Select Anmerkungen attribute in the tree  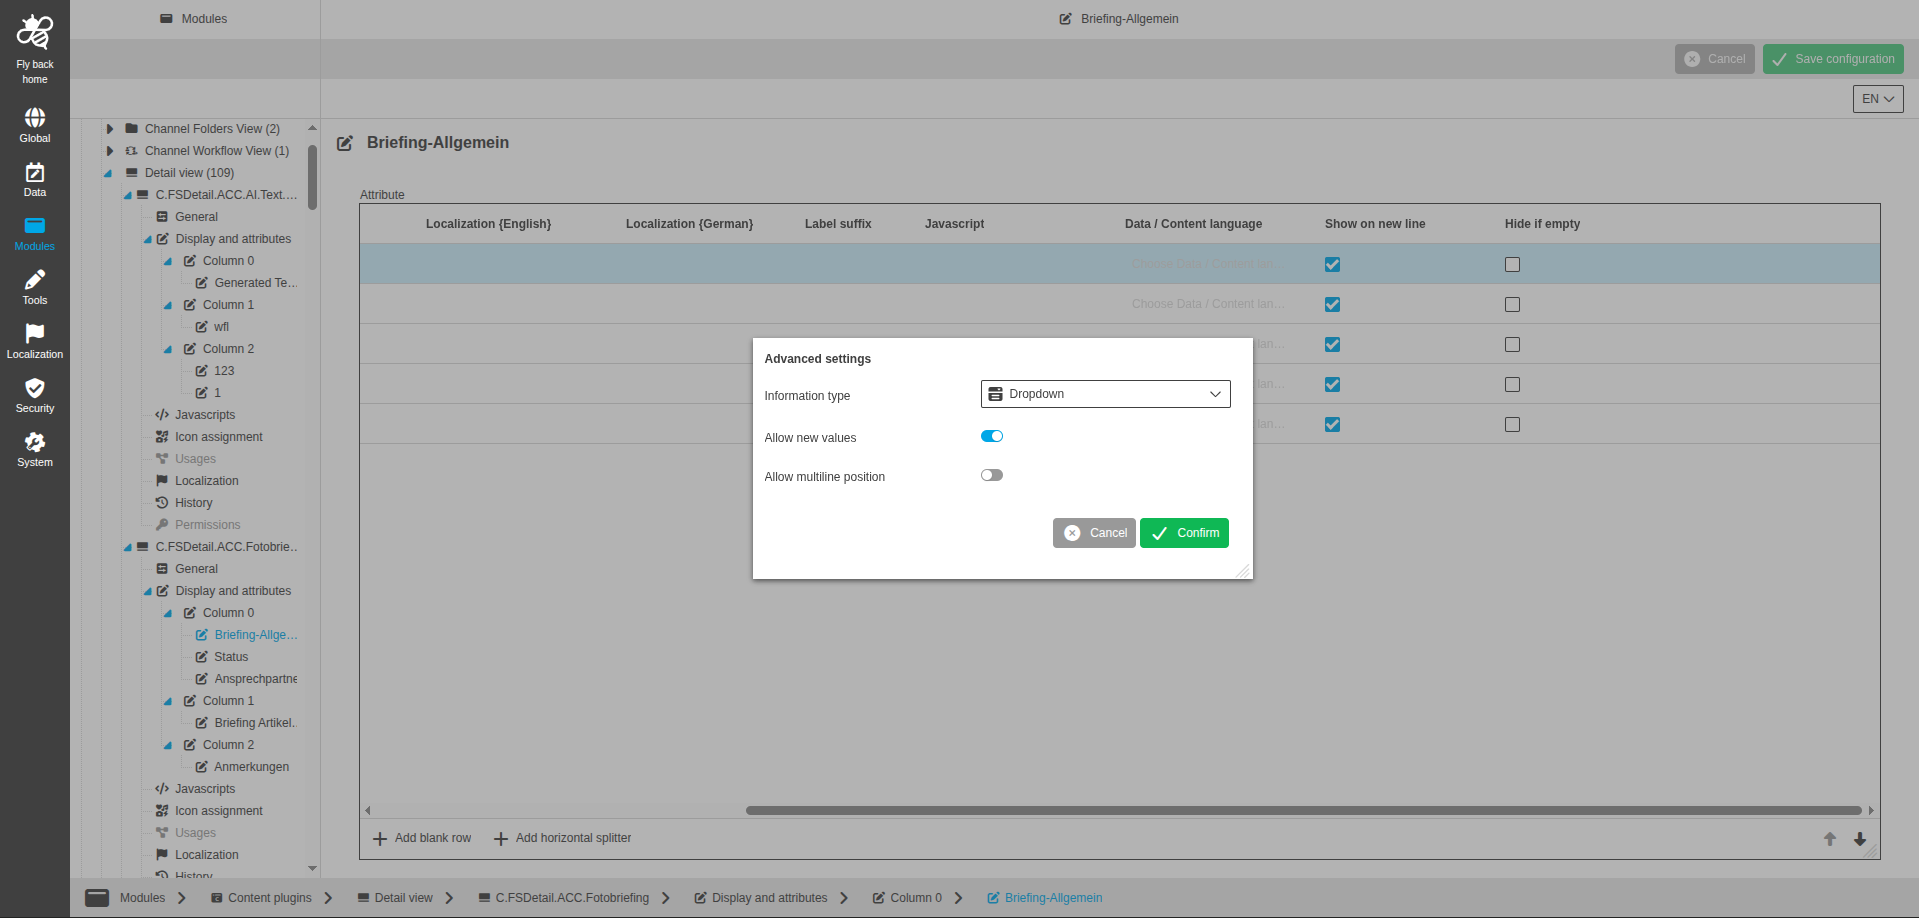coord(251,767)
